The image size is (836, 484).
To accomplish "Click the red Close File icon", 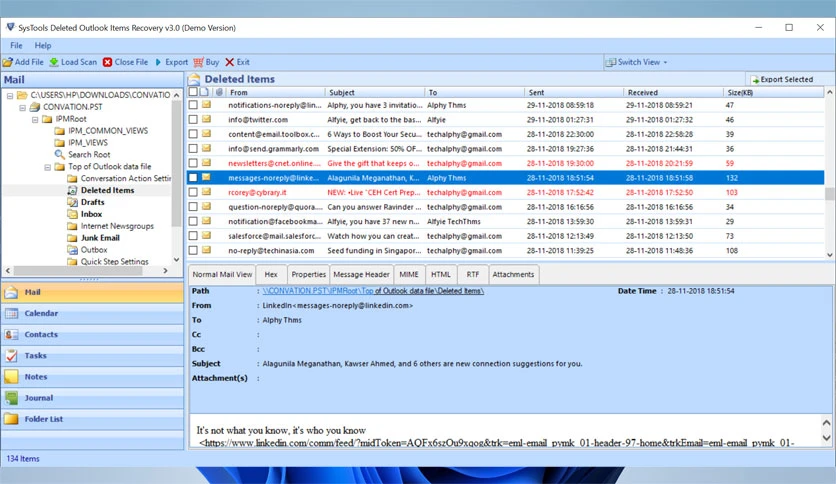I will coord(107,62).
